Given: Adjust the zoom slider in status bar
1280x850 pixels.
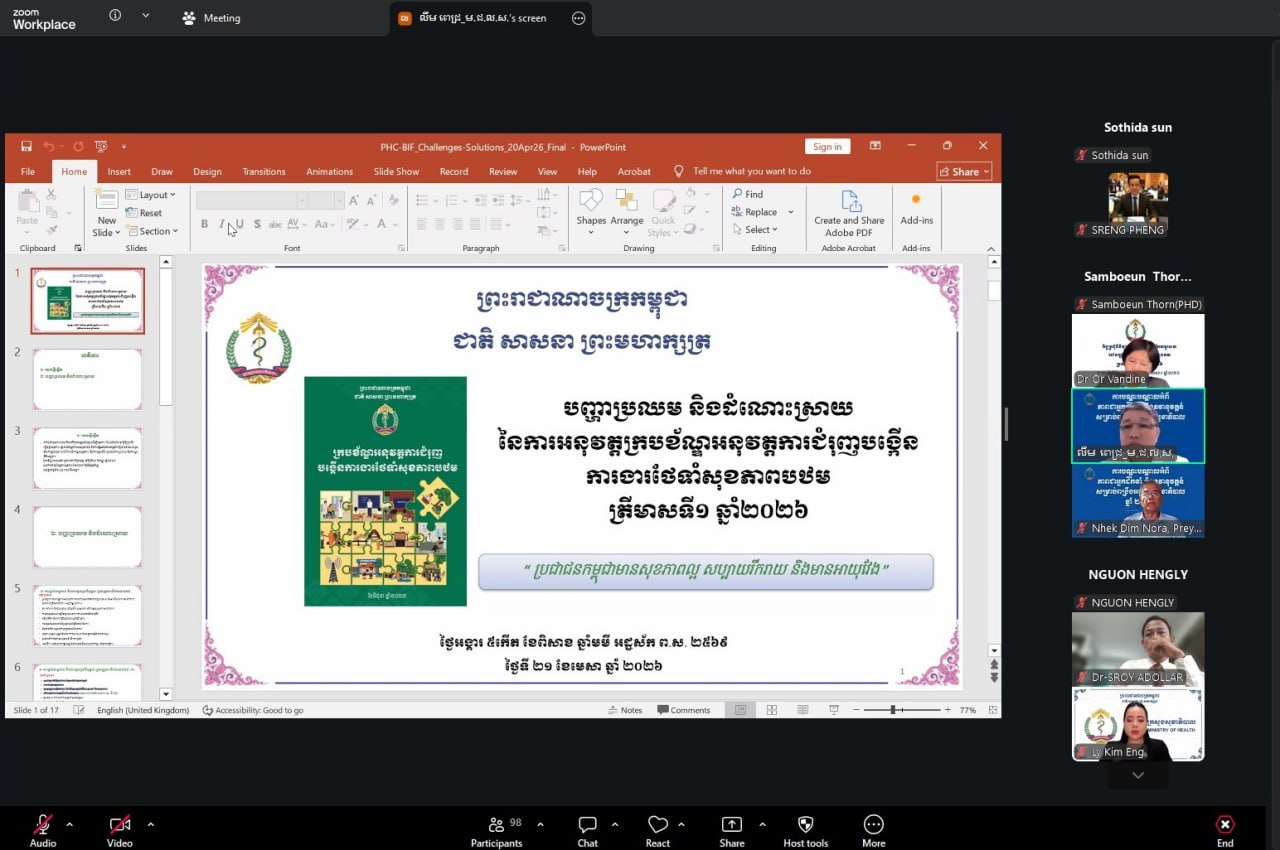Looking at the screenshot, I should pyautogui.click(x=893, y=710).
